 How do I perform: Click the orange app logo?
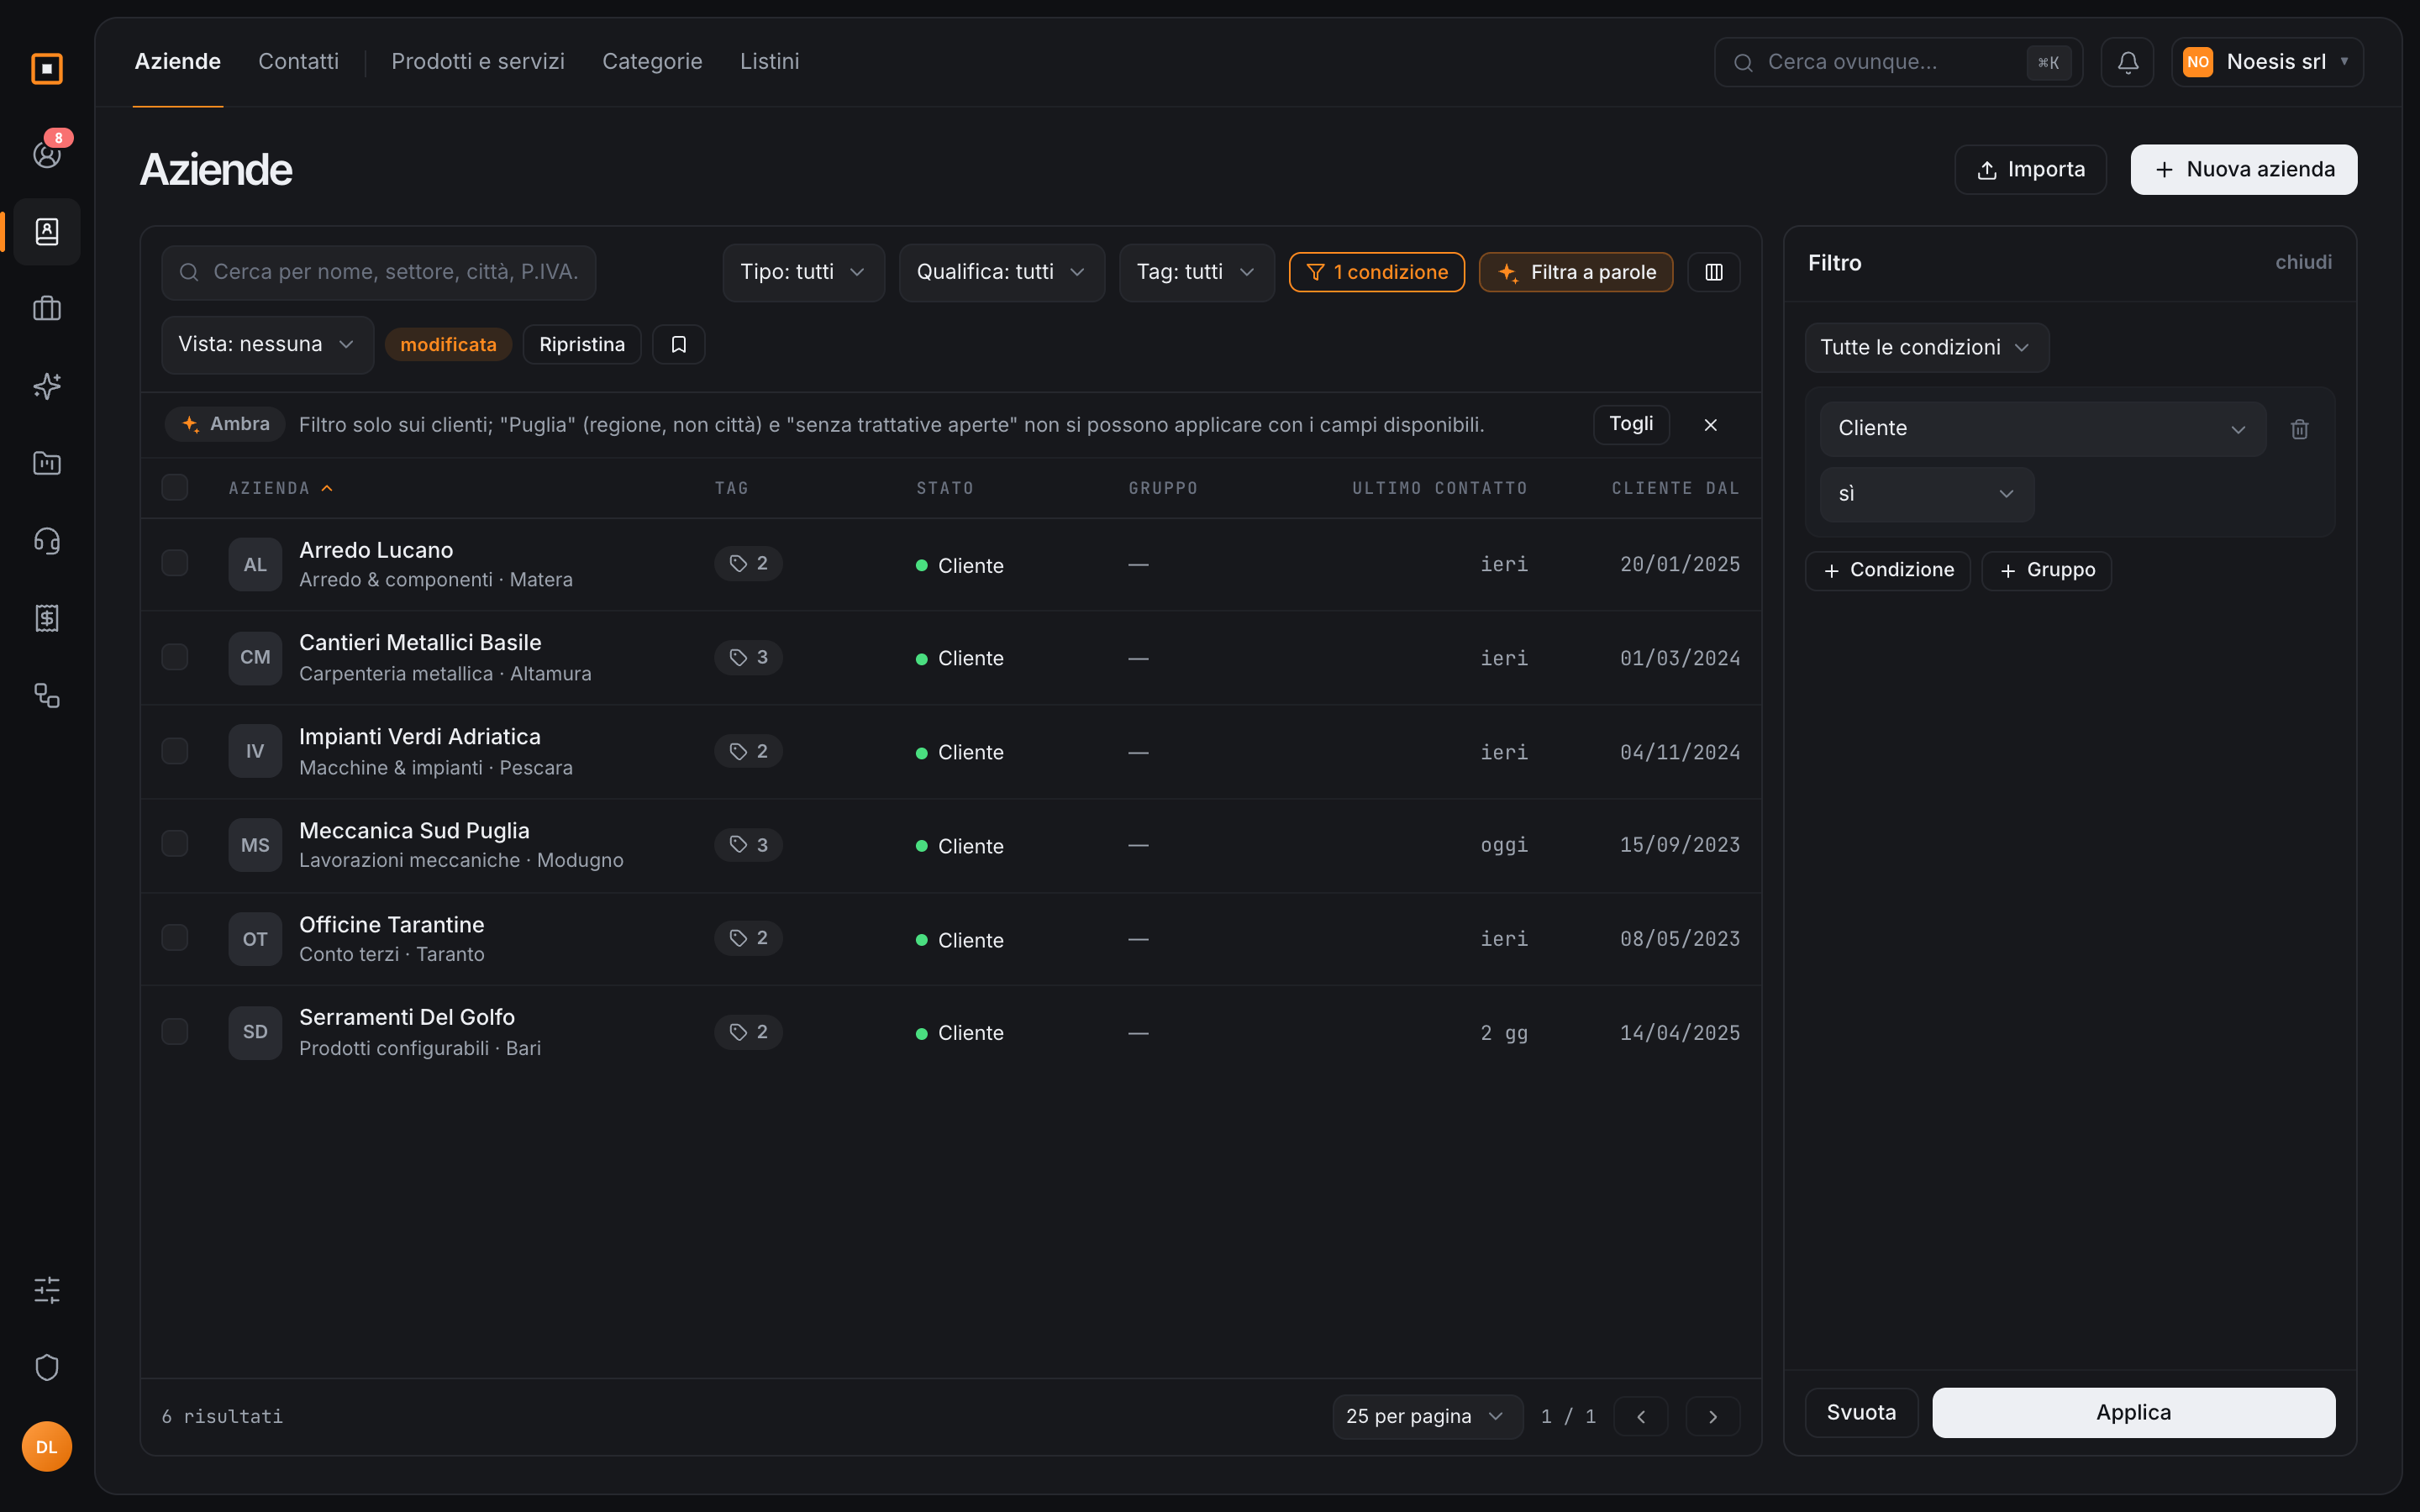pyautogui.click(x=47, y=68)
